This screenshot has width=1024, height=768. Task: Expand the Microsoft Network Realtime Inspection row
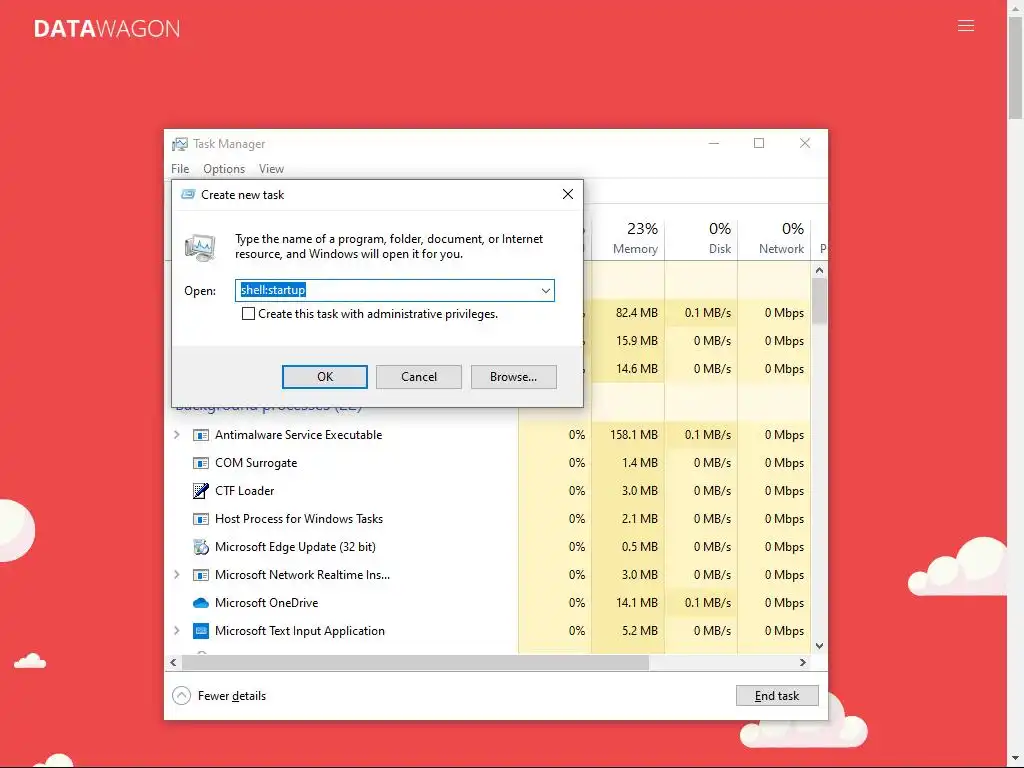[176, 575]
